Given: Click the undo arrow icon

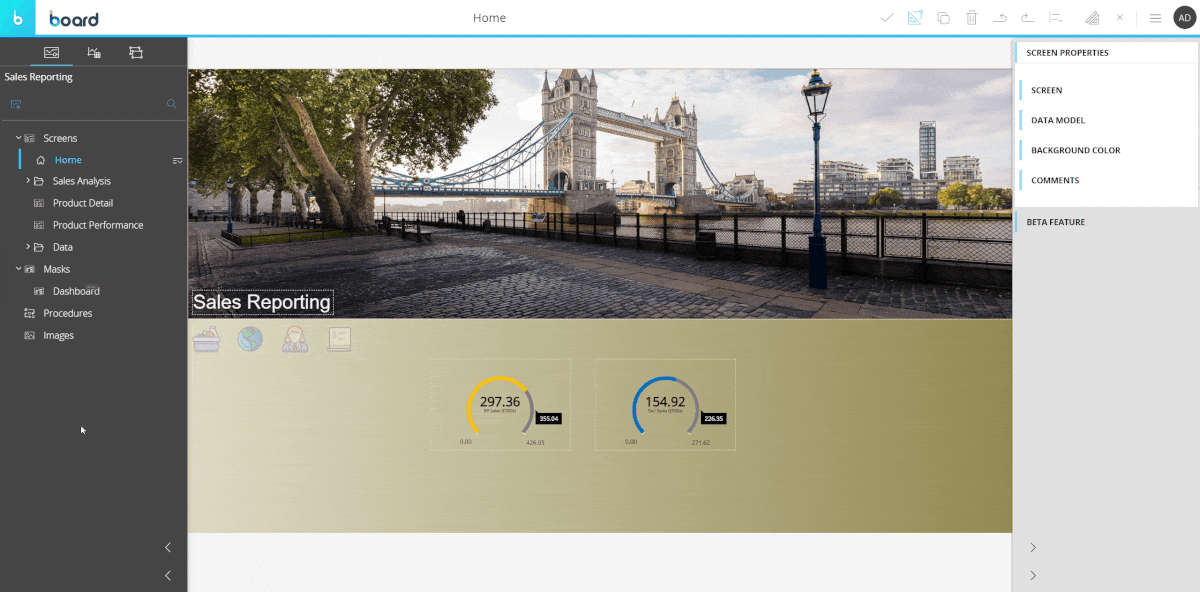Looking at the screenshot, I should (x=999, y=18).
